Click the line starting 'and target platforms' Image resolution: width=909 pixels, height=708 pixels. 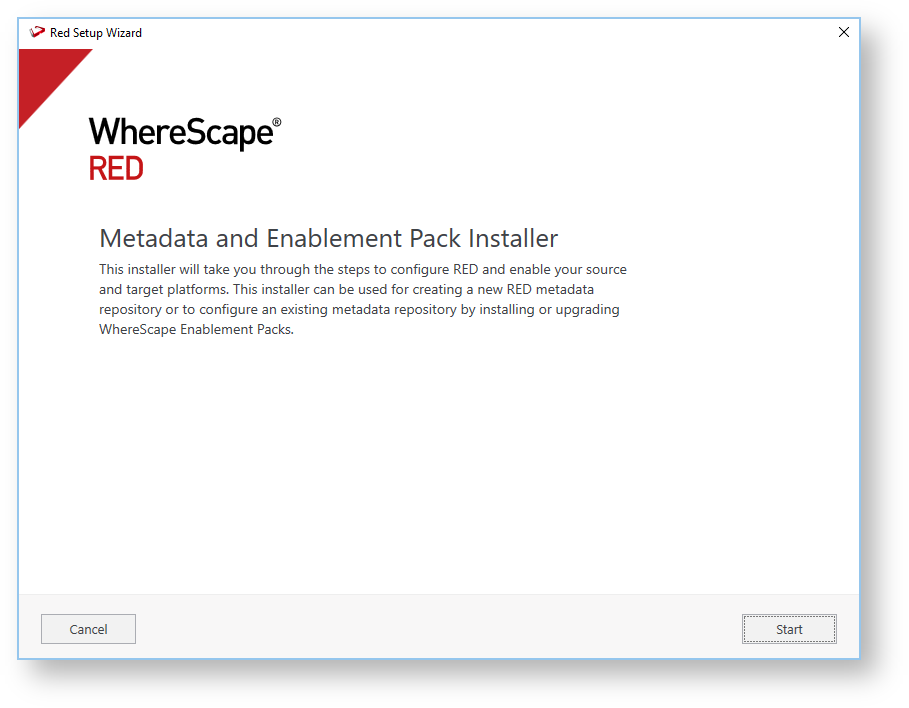347,289
